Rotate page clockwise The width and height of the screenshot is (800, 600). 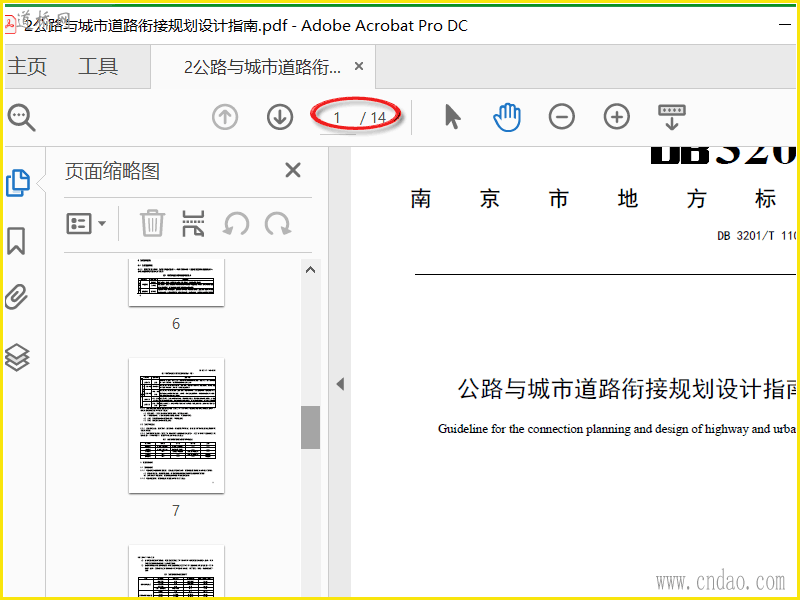coord(278,224)
